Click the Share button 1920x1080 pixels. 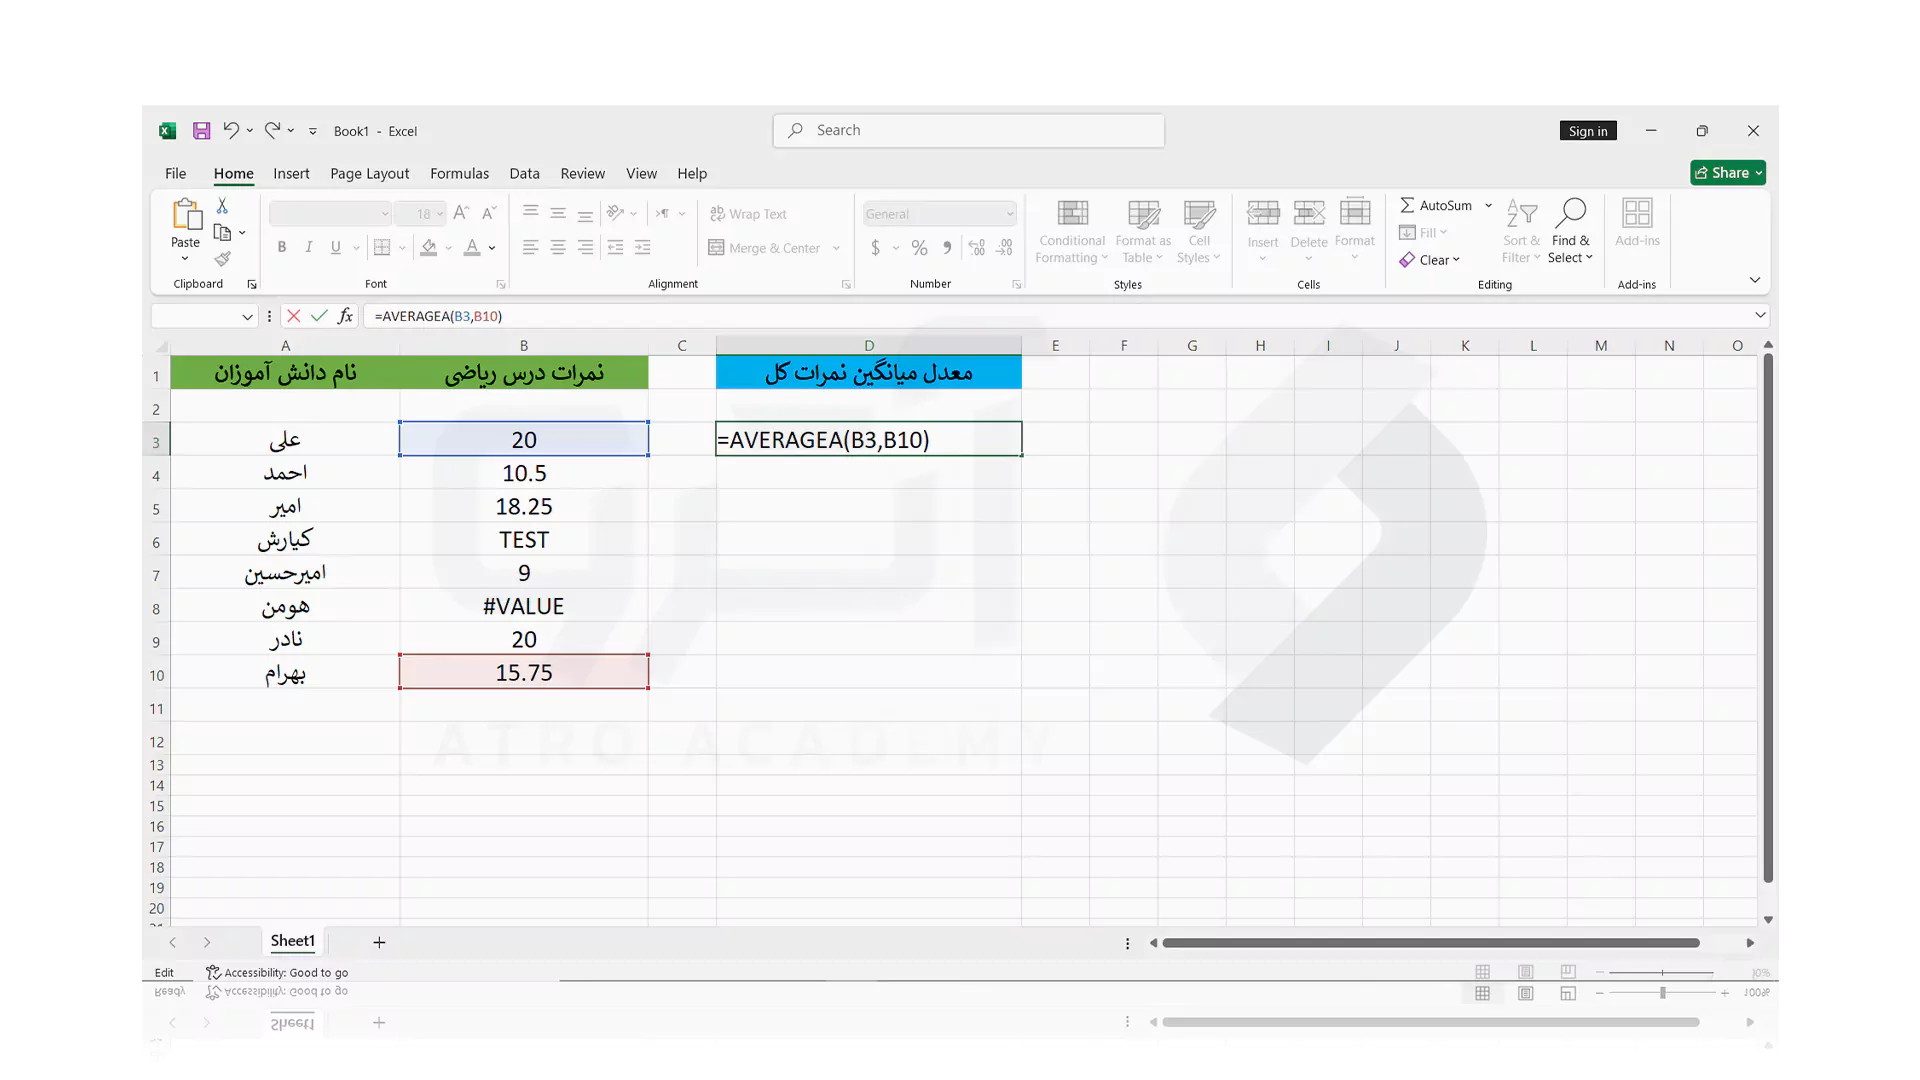click(1727, 173)
